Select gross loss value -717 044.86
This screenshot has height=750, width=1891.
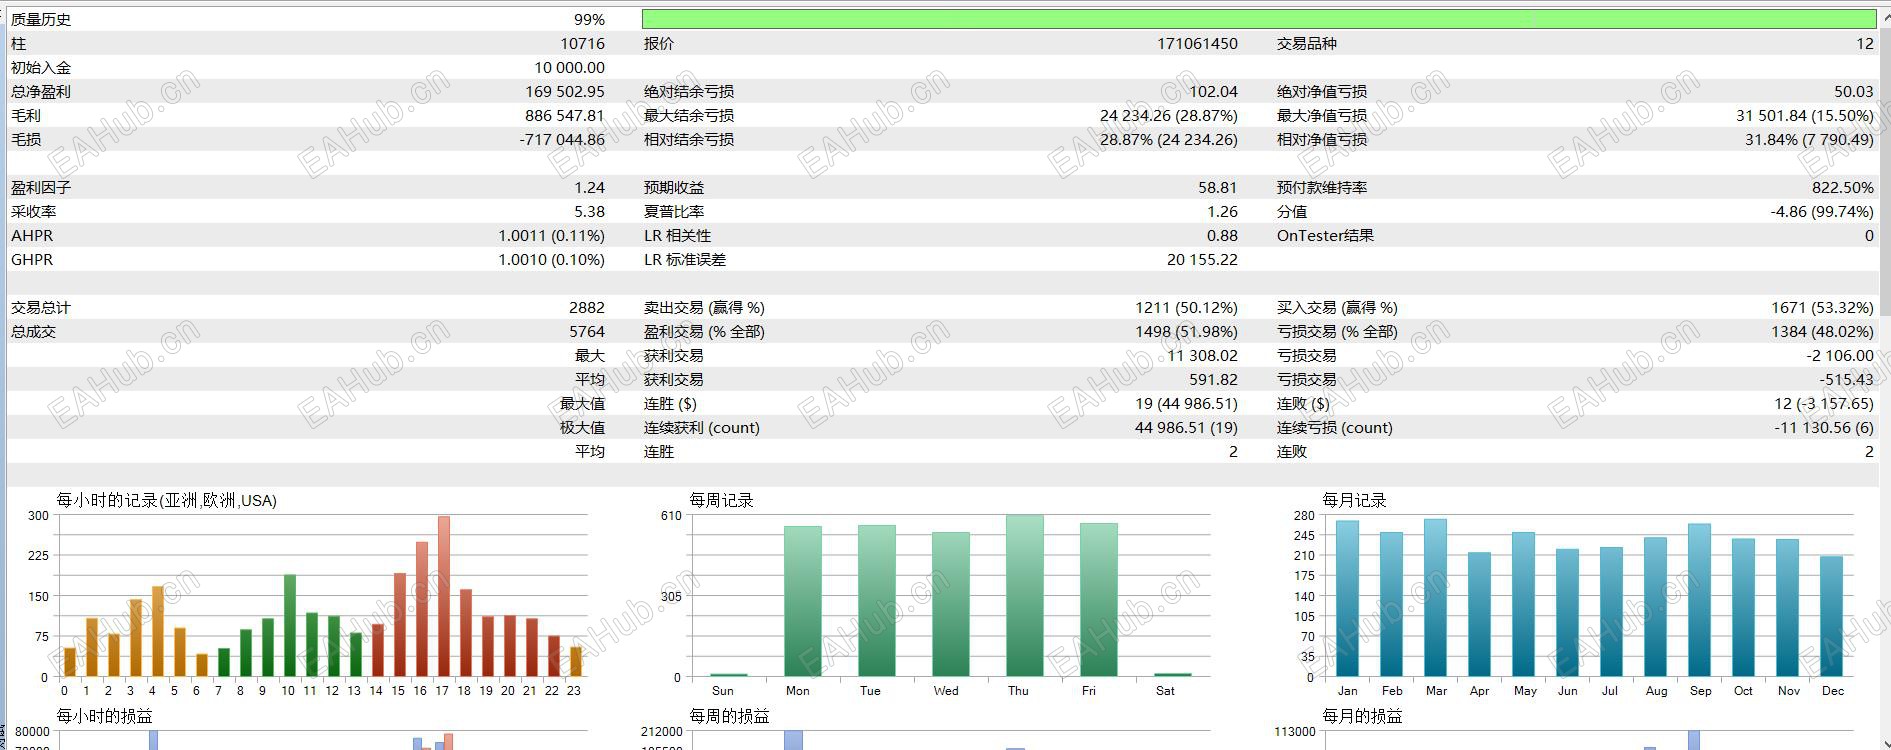562,140
